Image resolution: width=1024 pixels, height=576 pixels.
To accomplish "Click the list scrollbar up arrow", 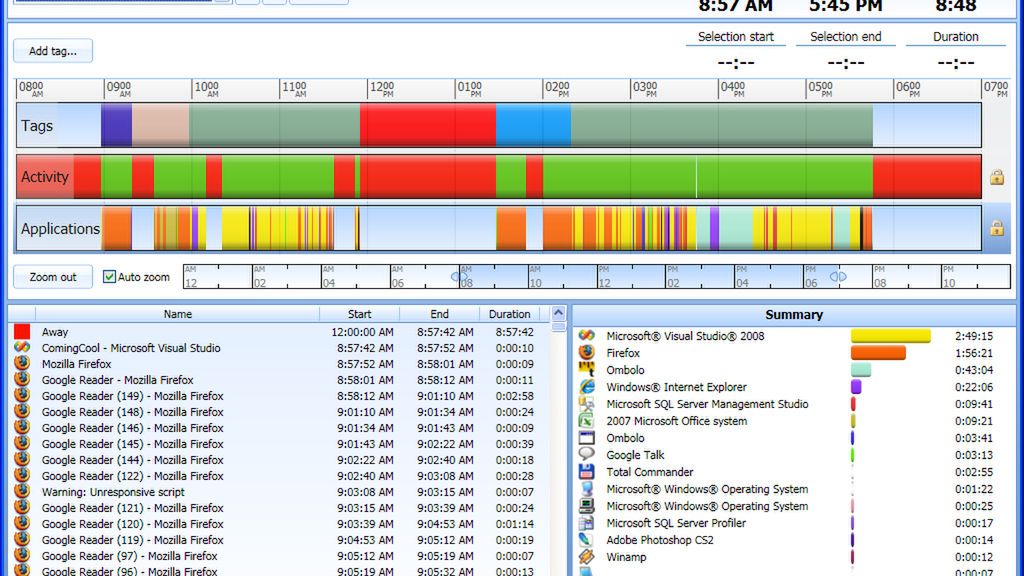I will click(x=558, y=313).
